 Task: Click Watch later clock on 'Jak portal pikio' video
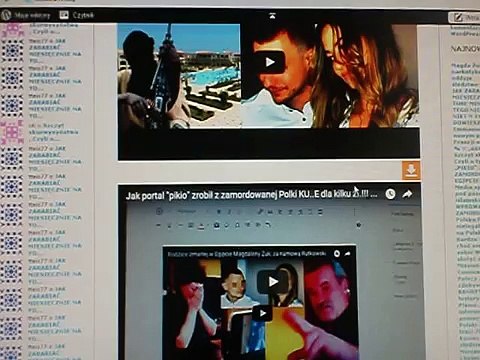pos(390,194)
